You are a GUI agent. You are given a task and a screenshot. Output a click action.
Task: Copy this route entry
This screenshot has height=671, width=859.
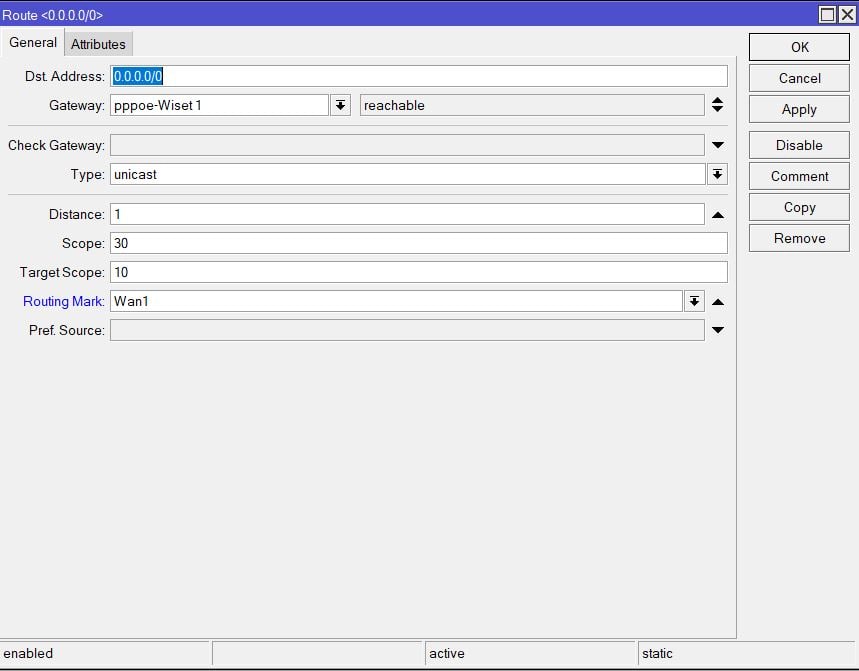tap(799, 208)
